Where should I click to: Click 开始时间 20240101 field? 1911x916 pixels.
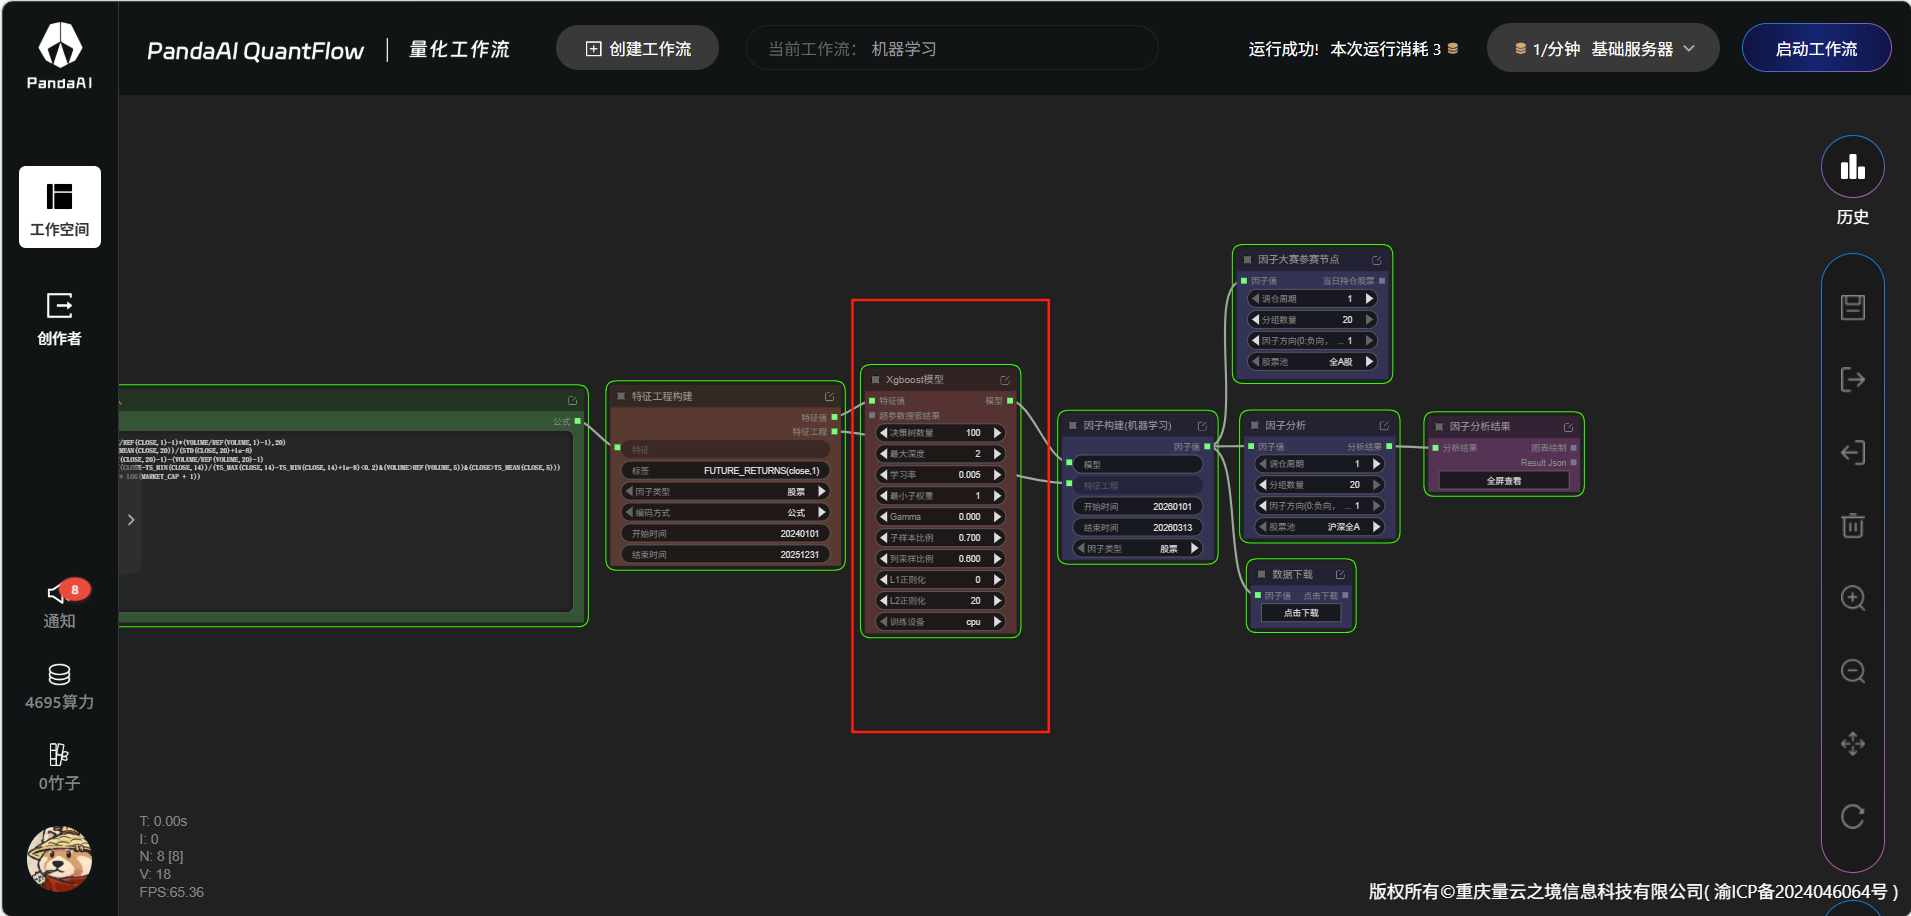pos(725,533)
